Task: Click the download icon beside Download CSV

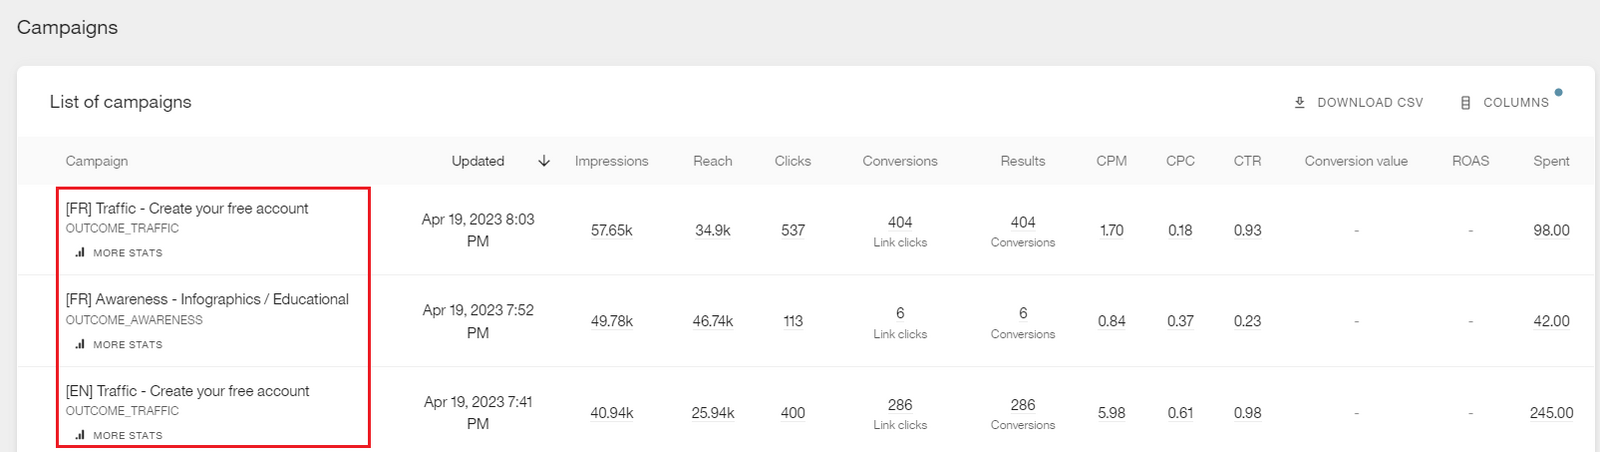Action: click(1299, 102)
